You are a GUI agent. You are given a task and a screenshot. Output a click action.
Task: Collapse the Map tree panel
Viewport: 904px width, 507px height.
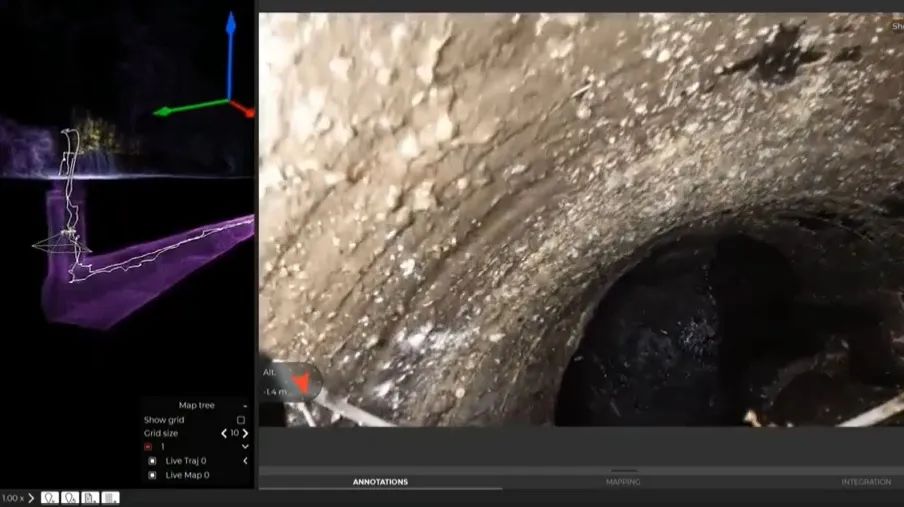pos(245,406)
